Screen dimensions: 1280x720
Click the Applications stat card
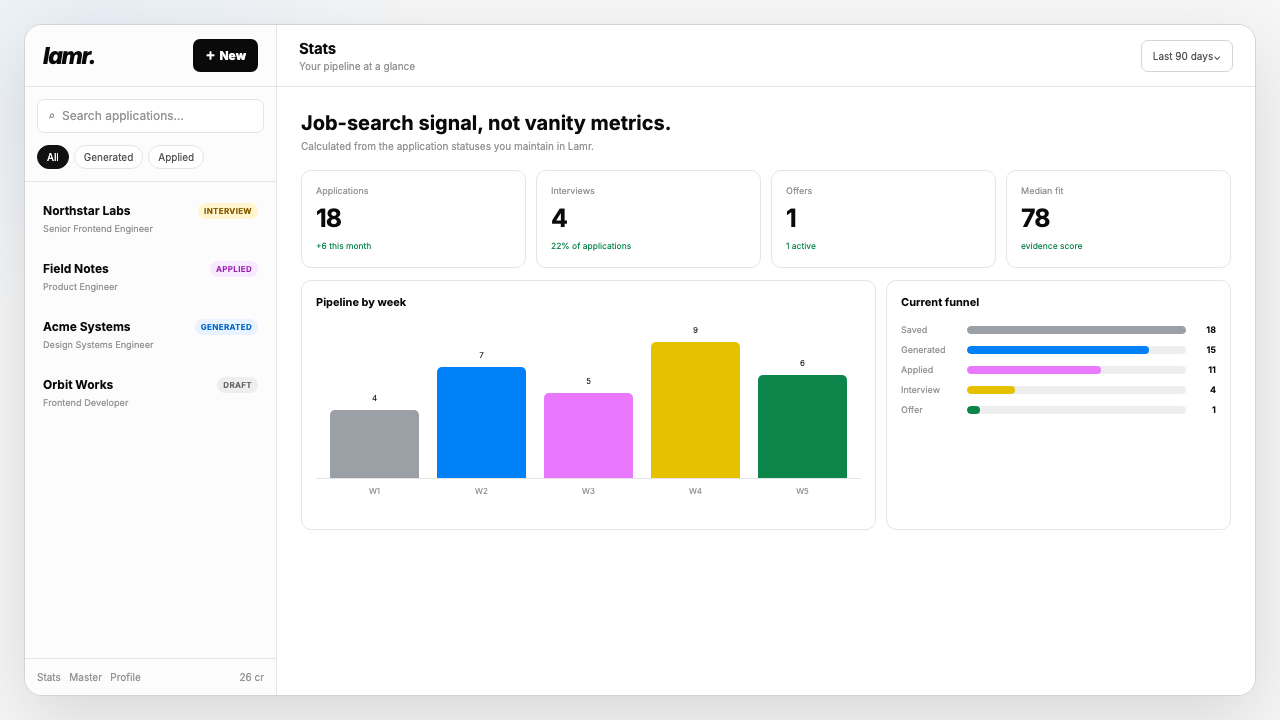tap(413, 219)
